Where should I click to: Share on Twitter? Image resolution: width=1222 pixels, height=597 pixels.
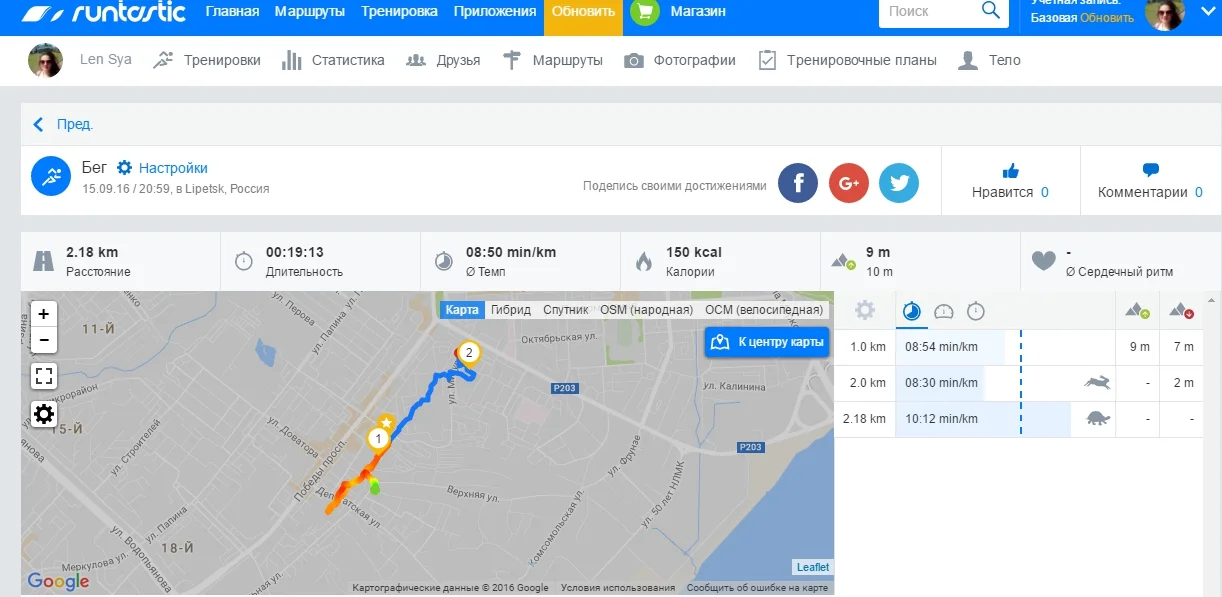pyautogui.click(x=899, y=183)
